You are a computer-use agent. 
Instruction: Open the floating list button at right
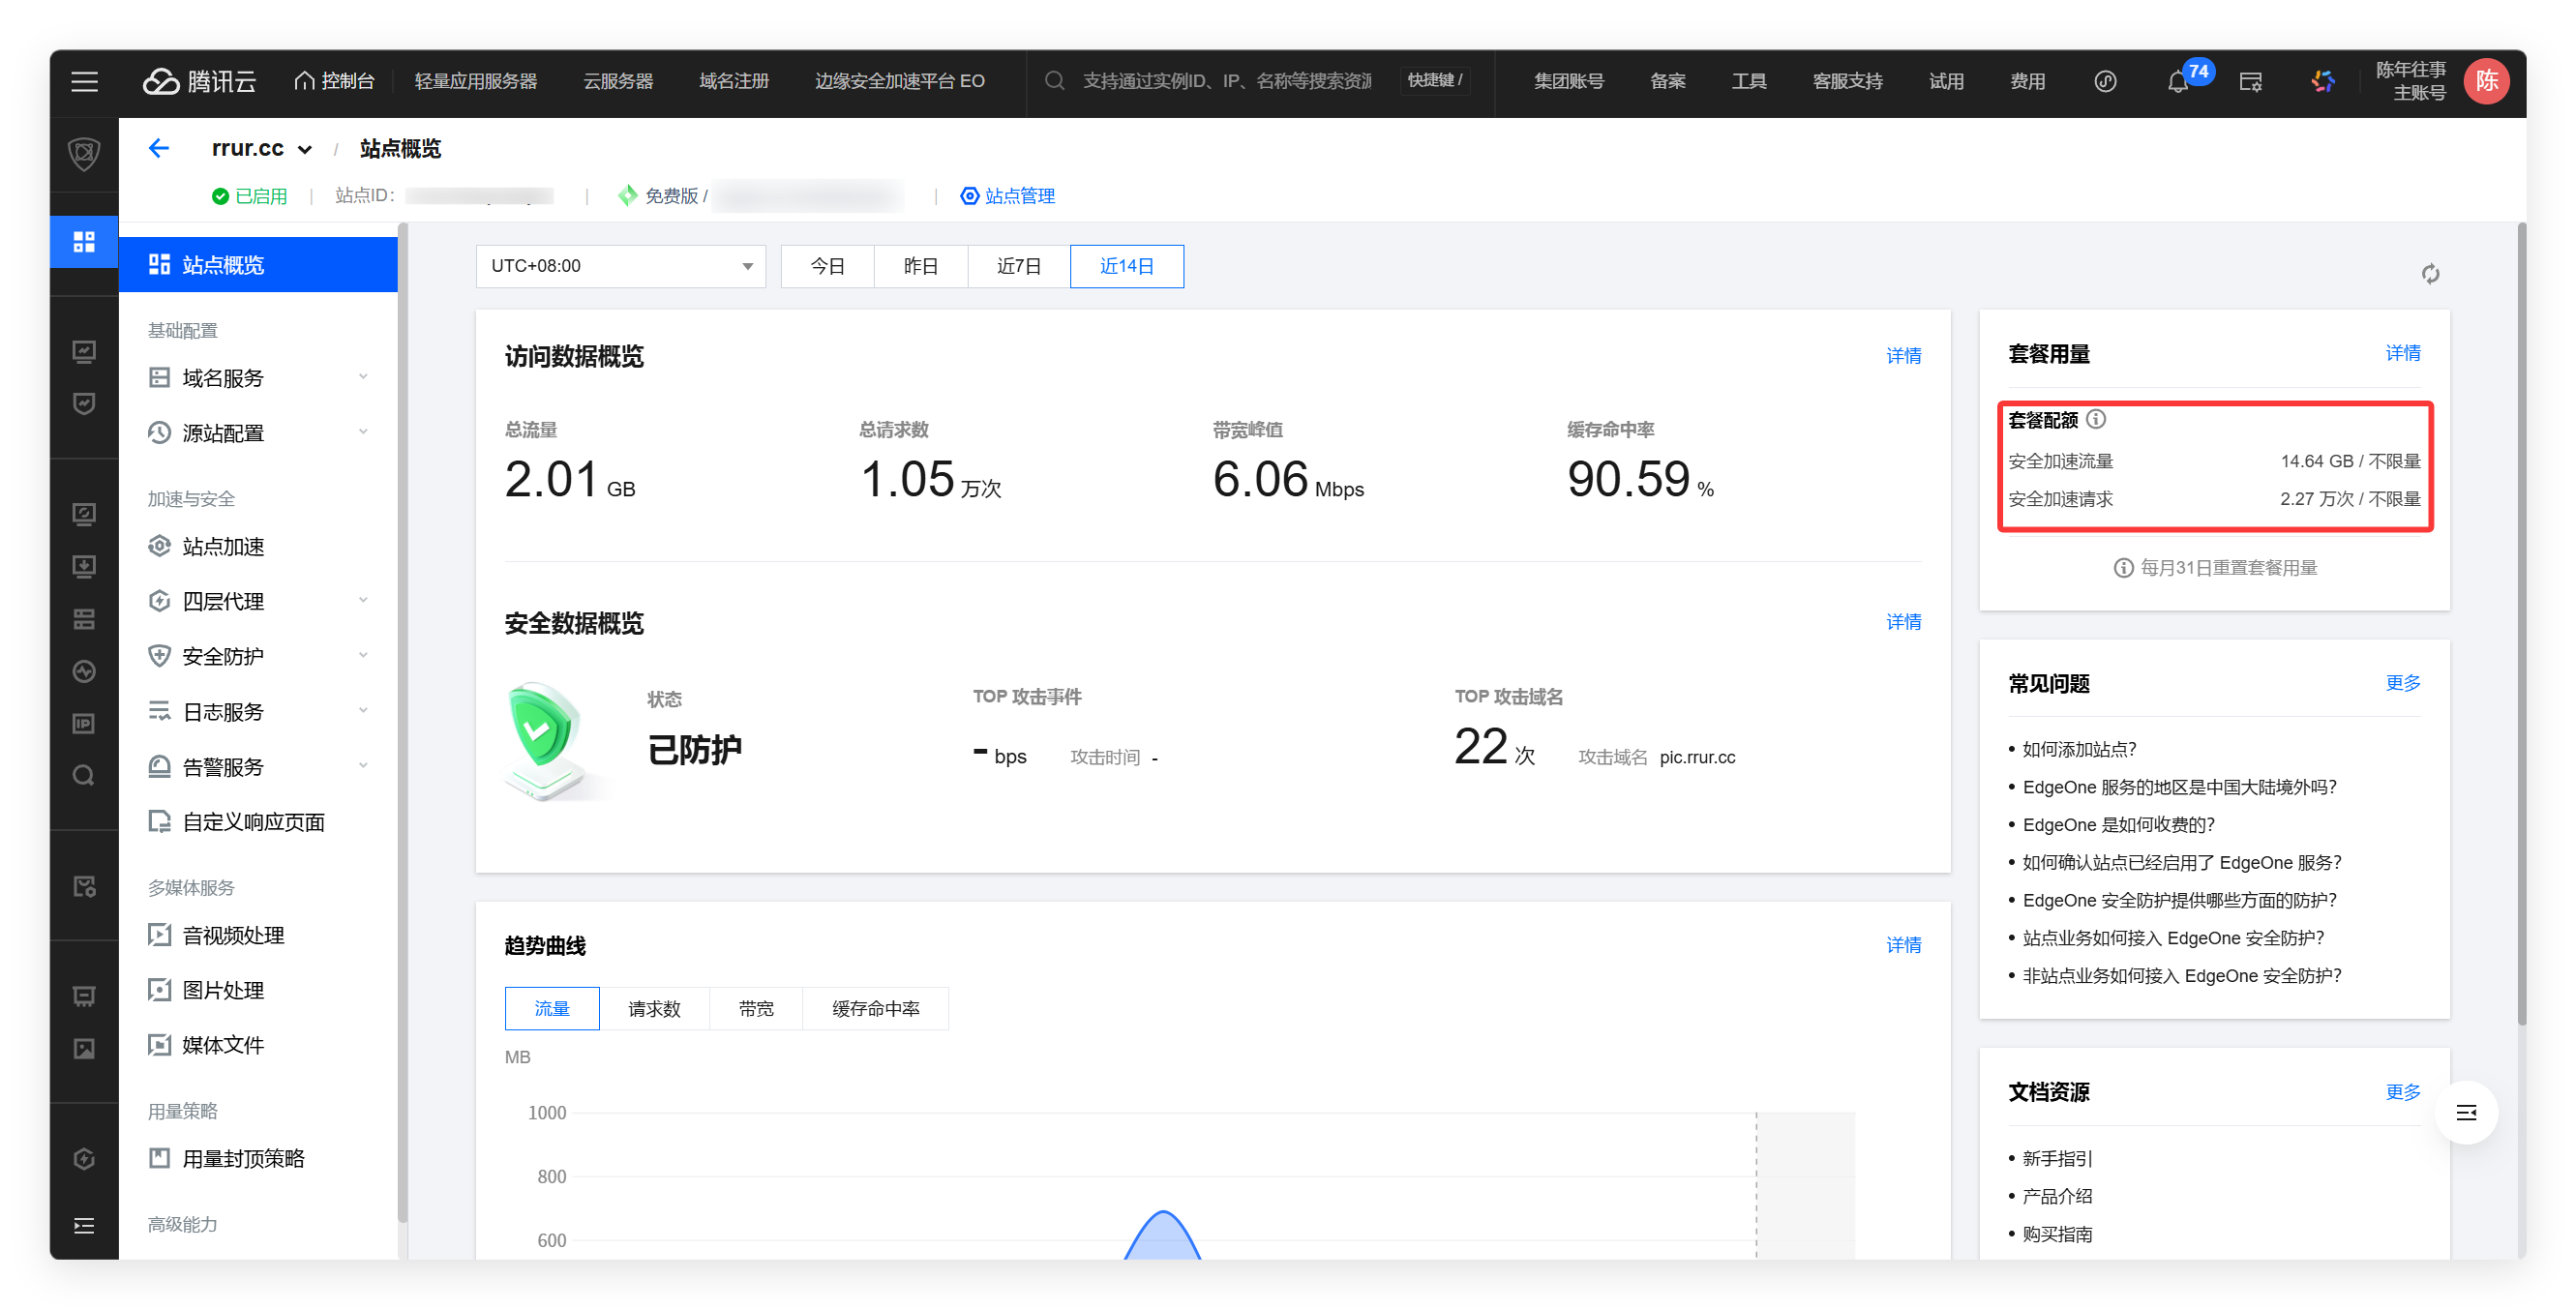pyautogui.click(x=2466, y=1113)
